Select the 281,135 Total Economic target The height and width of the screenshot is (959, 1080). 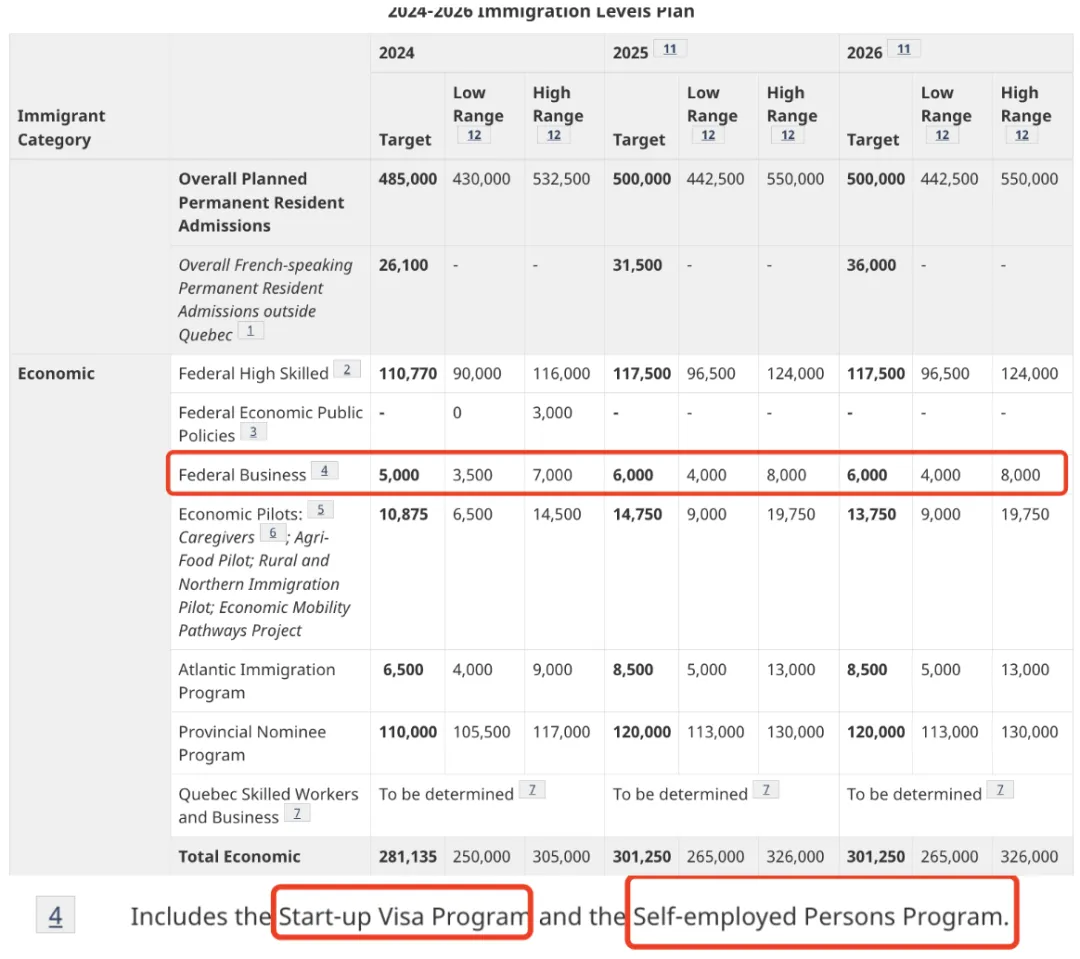[408, 857]
